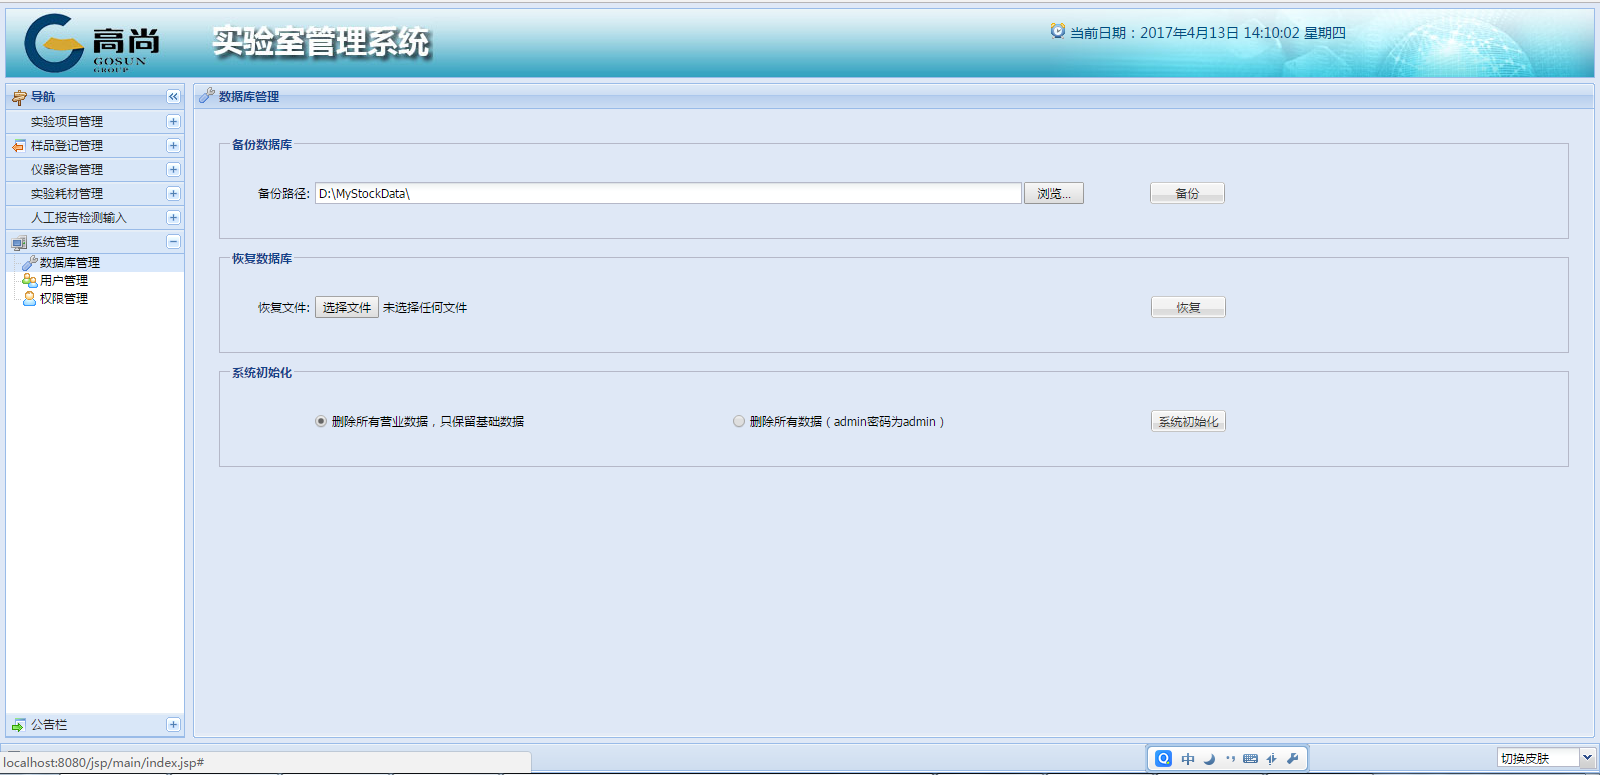Click the 样品登记管理 arrow icon
The width and height of the screenshot is (1600, 775).
(x=18, y=146)
